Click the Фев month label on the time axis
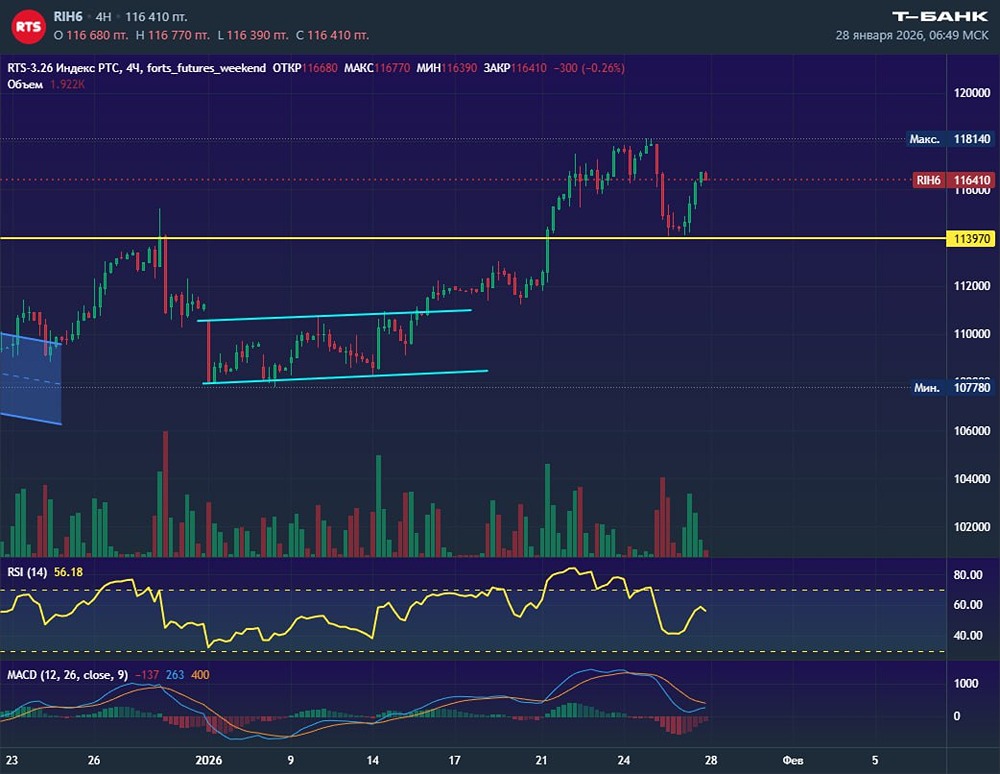The height and width of the screenshot is (774, 1000). (793, 760)
